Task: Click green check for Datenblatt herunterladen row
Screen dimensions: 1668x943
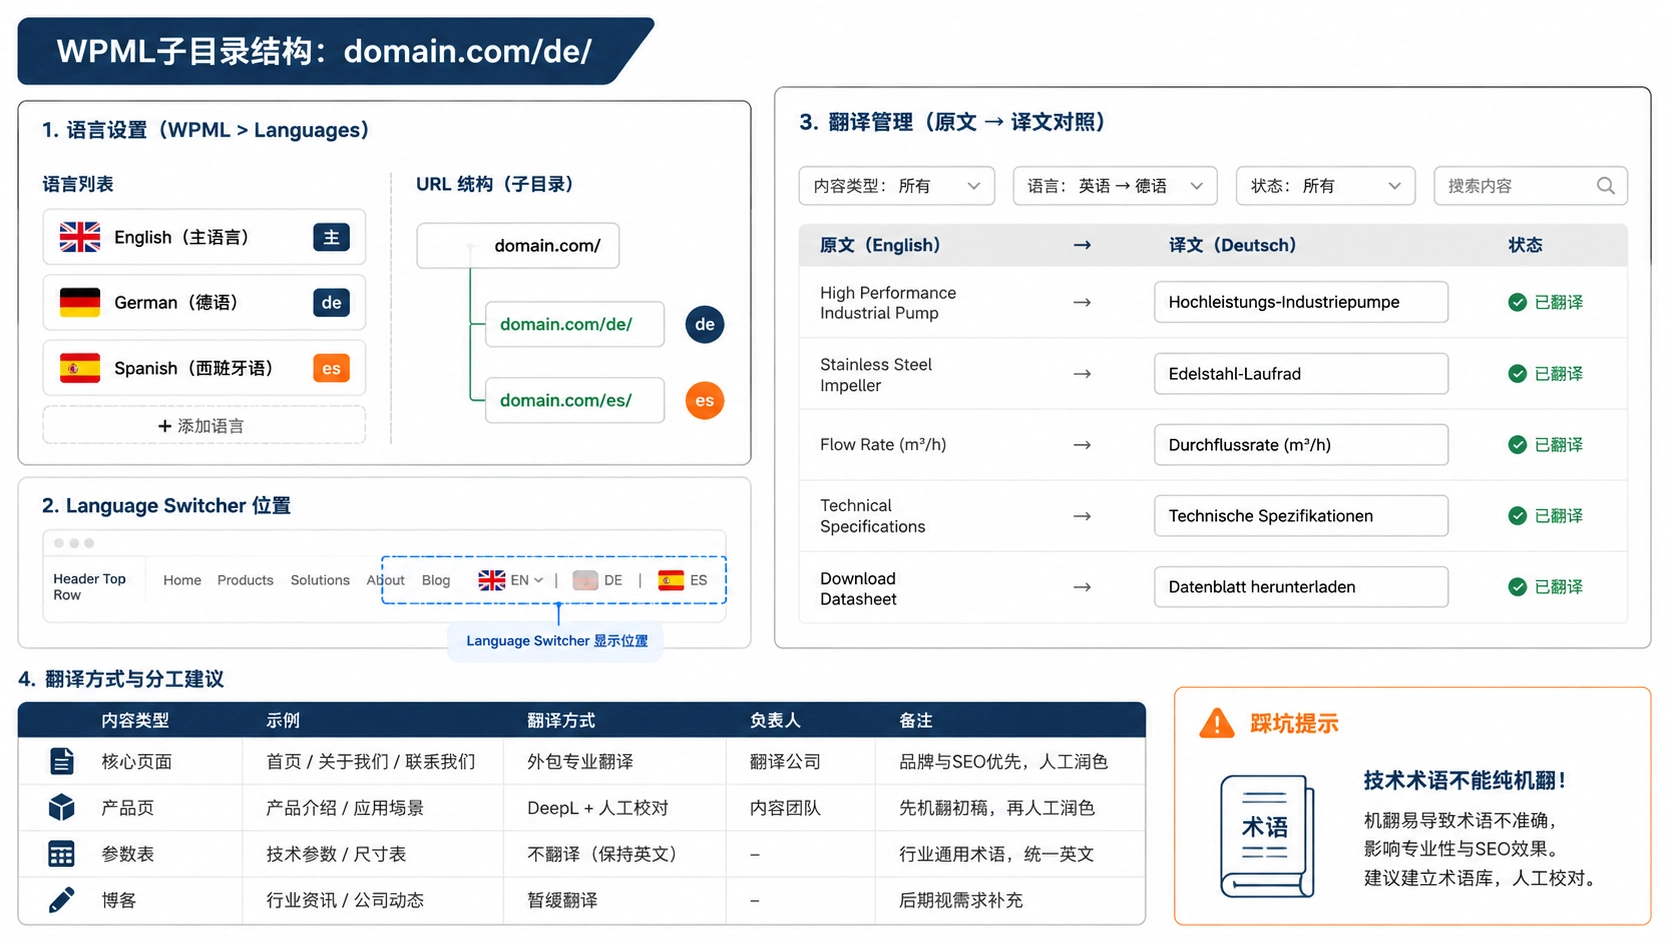Action: point(1517,587)
